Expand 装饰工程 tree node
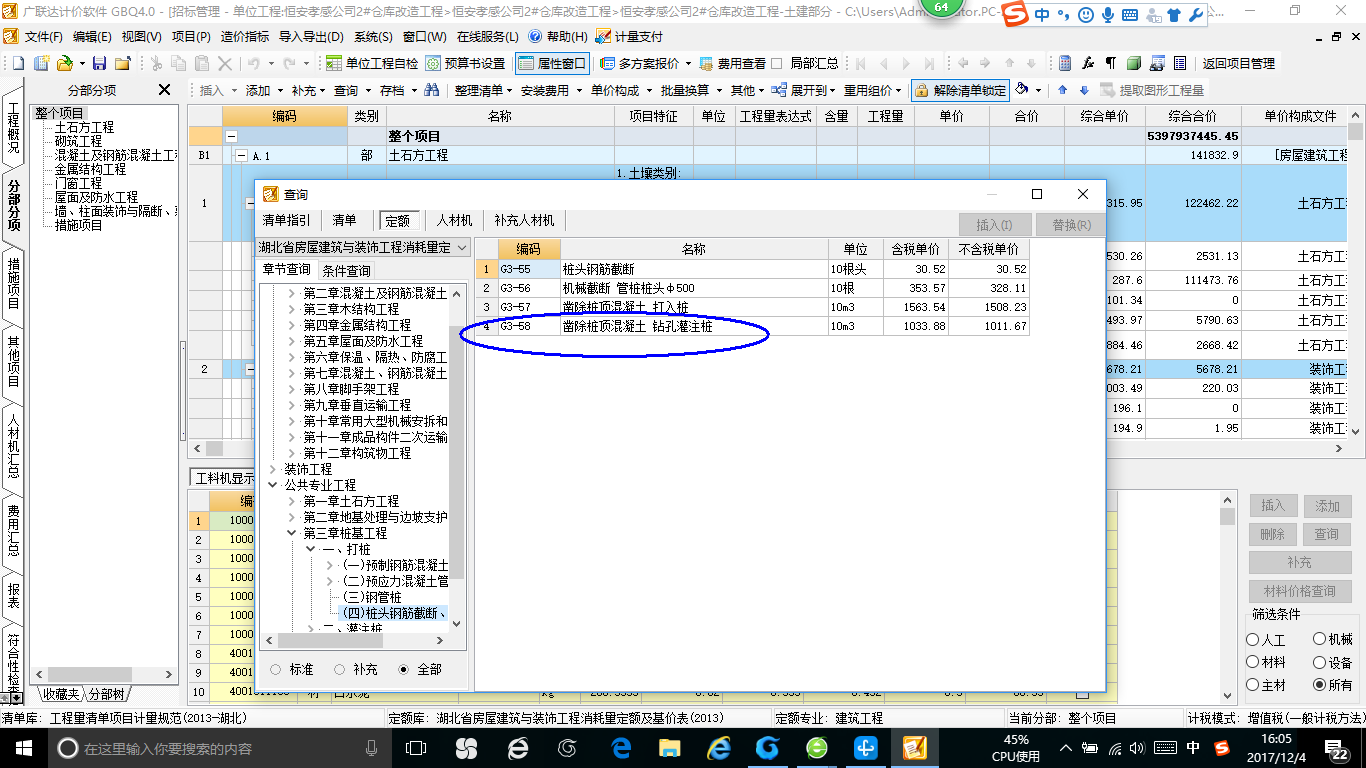1366x768 pixels. tap(273, 469)
